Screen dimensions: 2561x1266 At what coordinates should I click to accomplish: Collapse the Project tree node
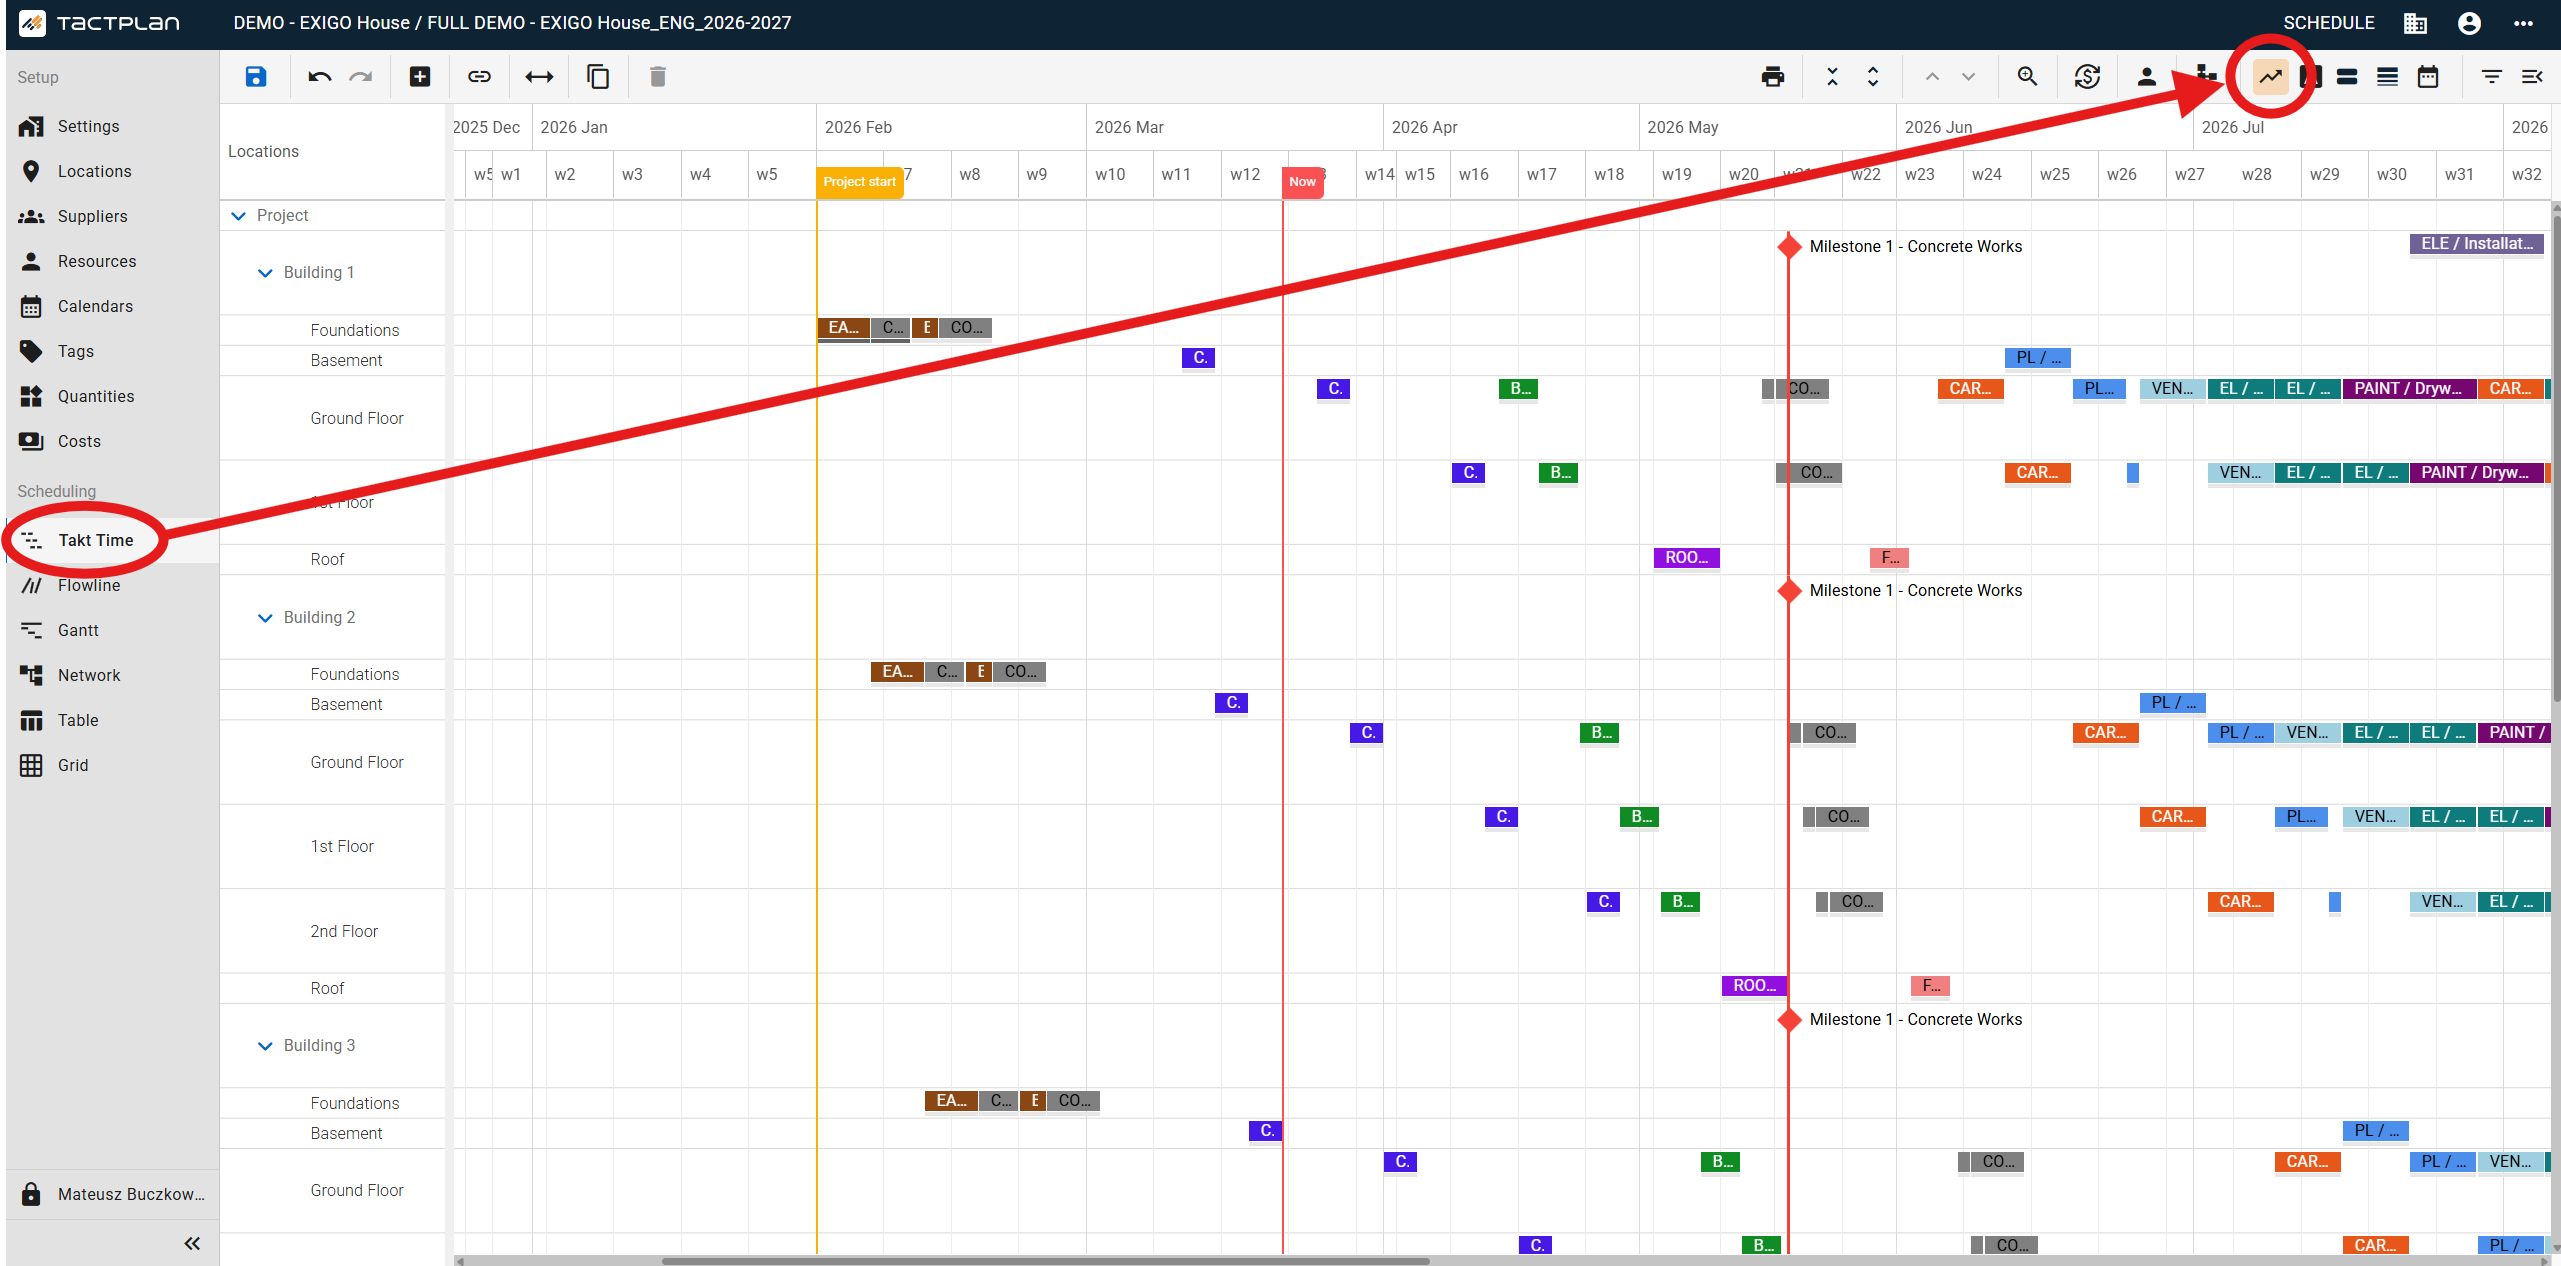coord(238,215)
